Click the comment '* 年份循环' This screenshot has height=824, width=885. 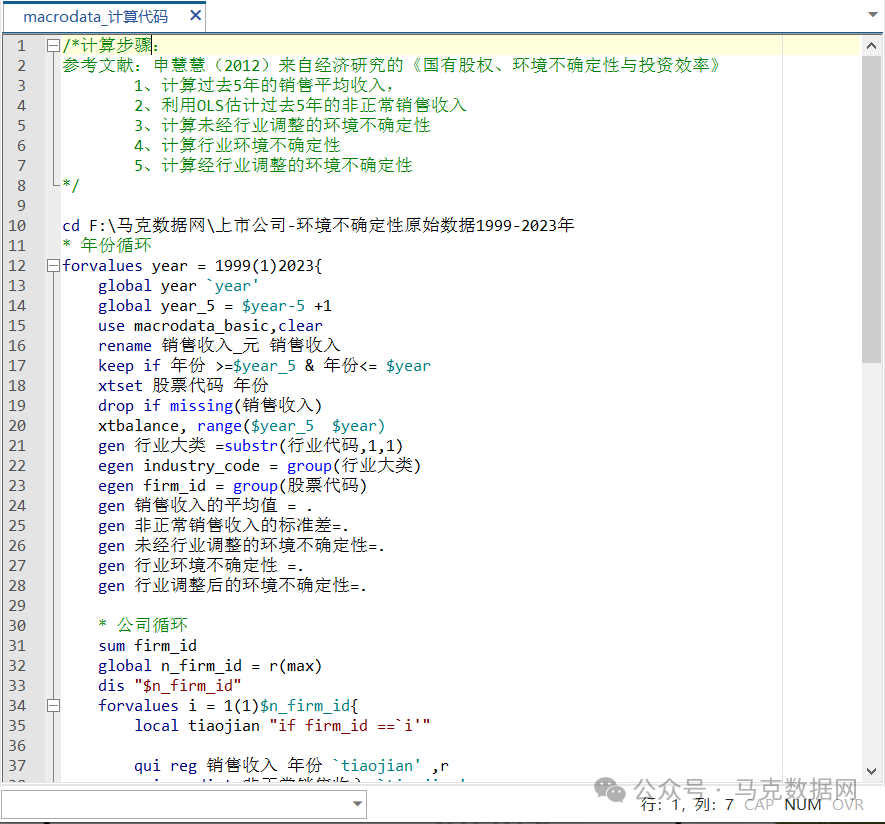(x=107, y=246)
